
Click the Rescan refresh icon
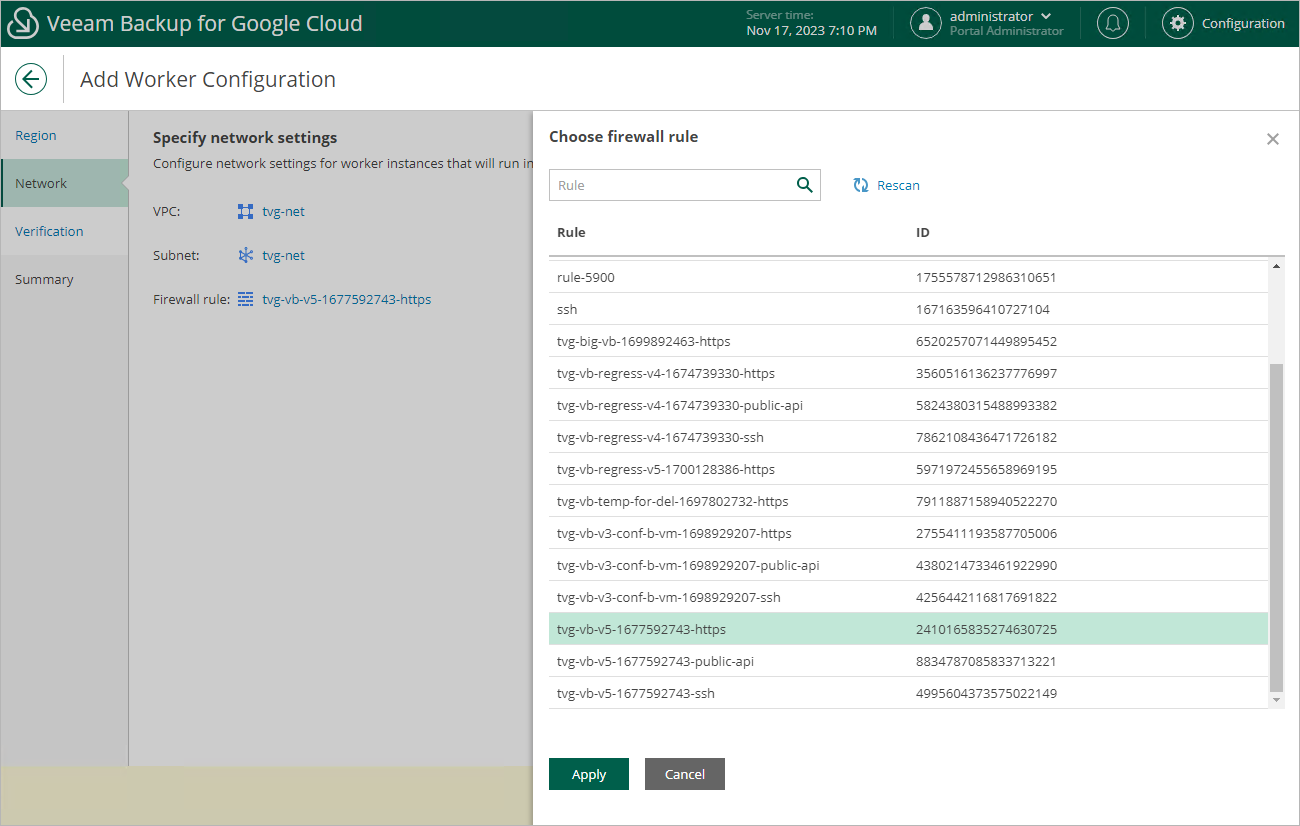click(861, 185)
